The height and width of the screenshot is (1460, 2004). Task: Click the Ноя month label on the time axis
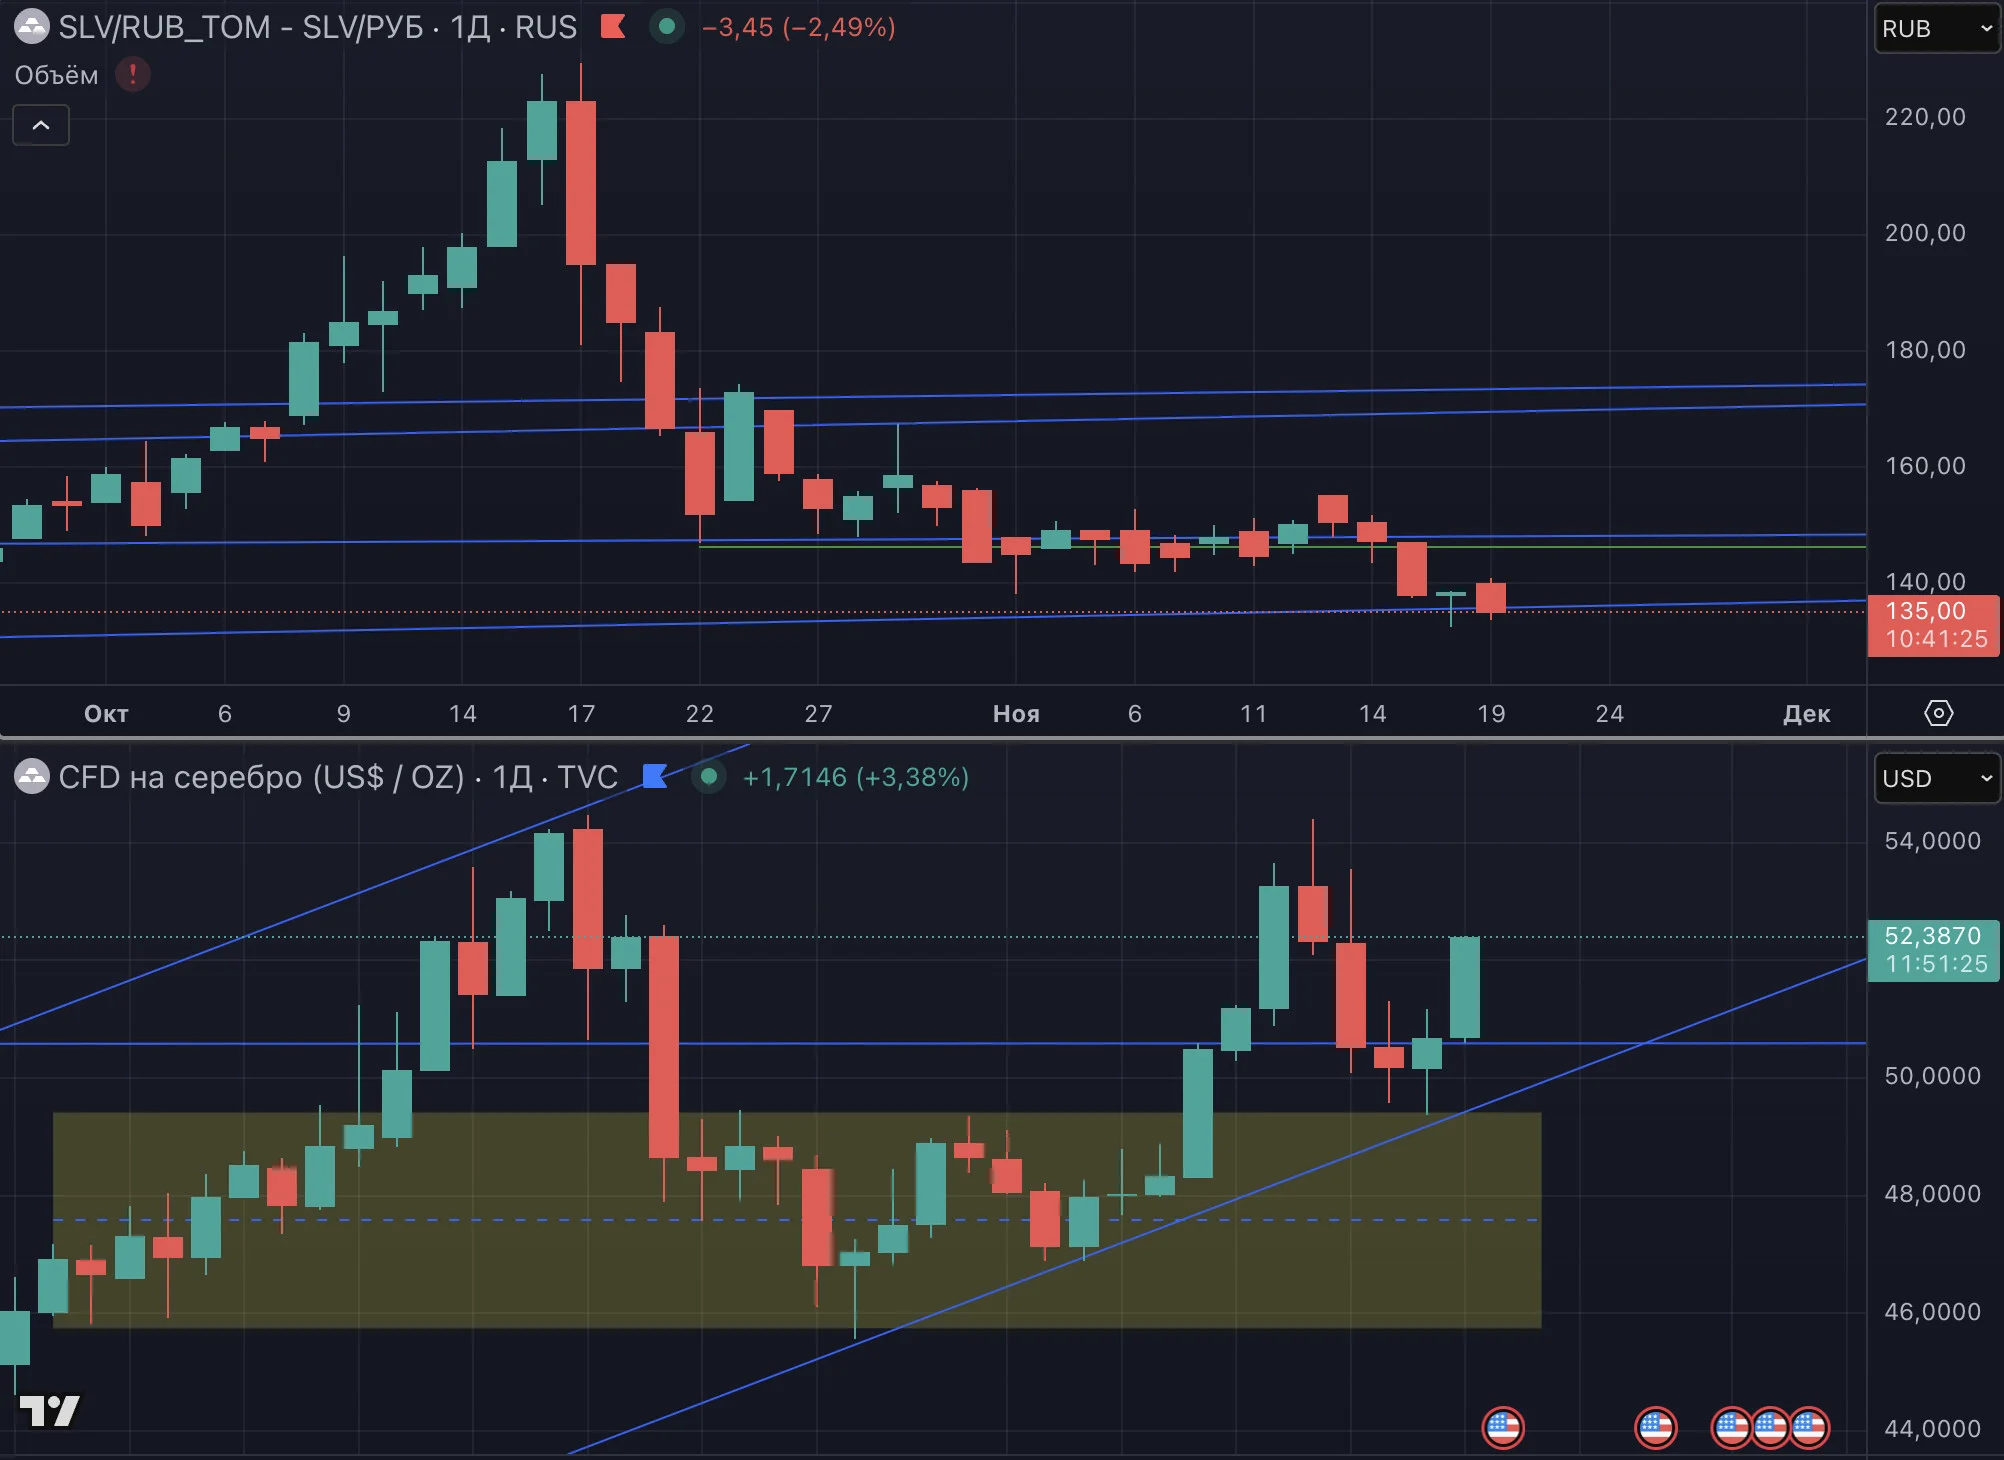(x=1016, y=713)
